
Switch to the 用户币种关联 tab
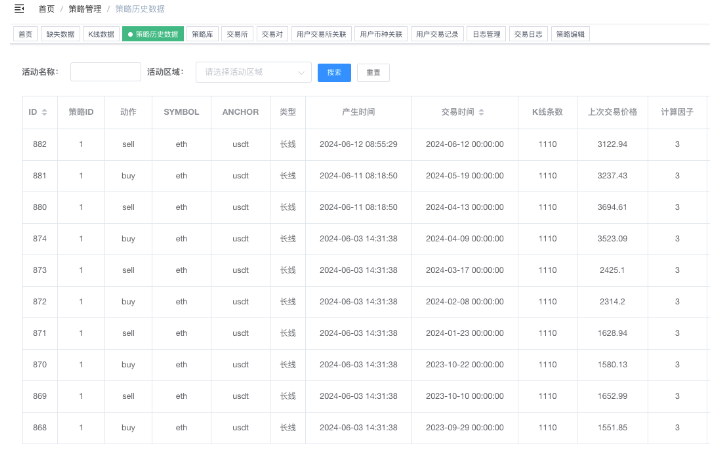tap(381, 34)
